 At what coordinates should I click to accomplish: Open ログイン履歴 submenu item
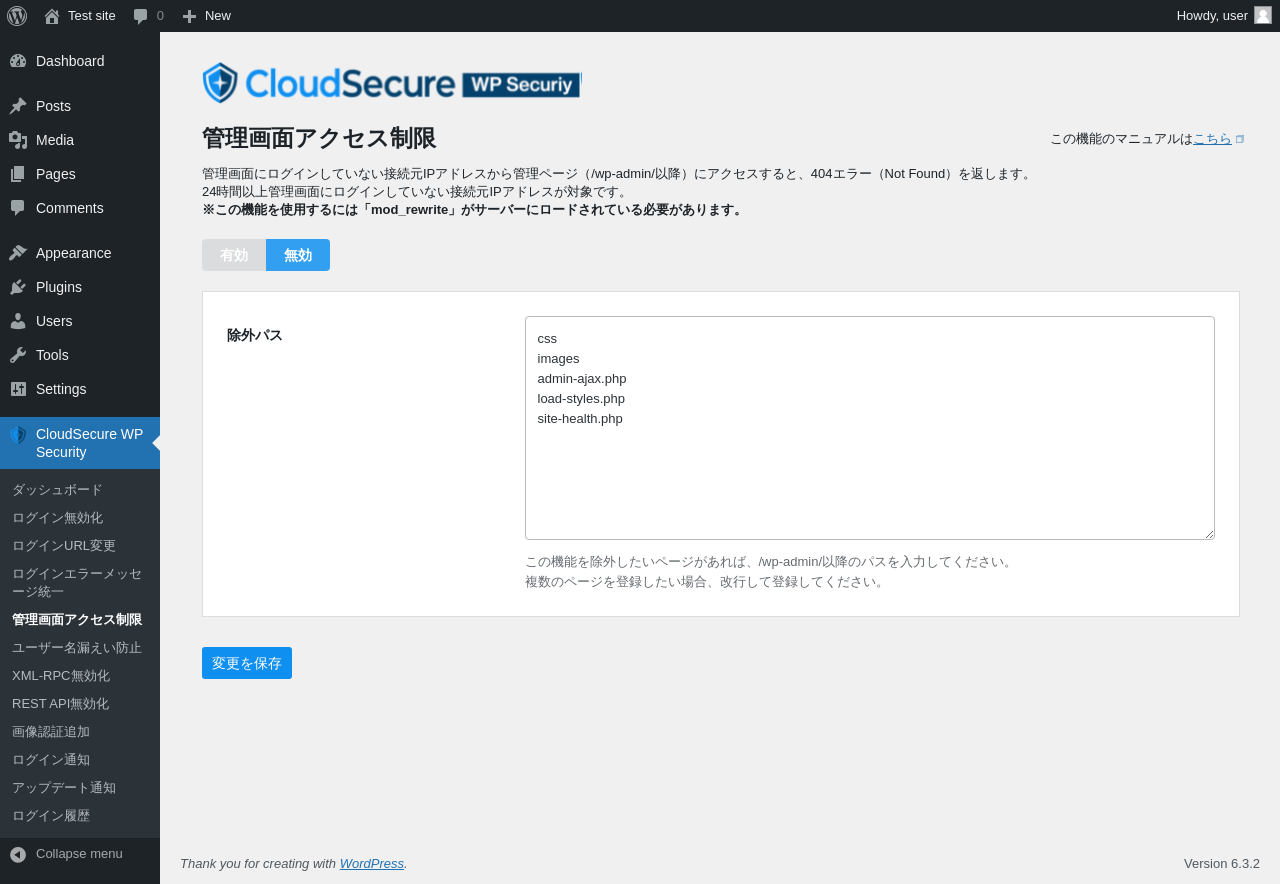pos(51,816)
